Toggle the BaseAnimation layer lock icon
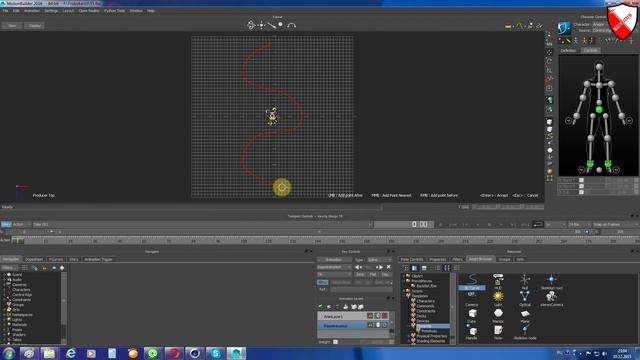The image size is (640, 360). point(378,325)
